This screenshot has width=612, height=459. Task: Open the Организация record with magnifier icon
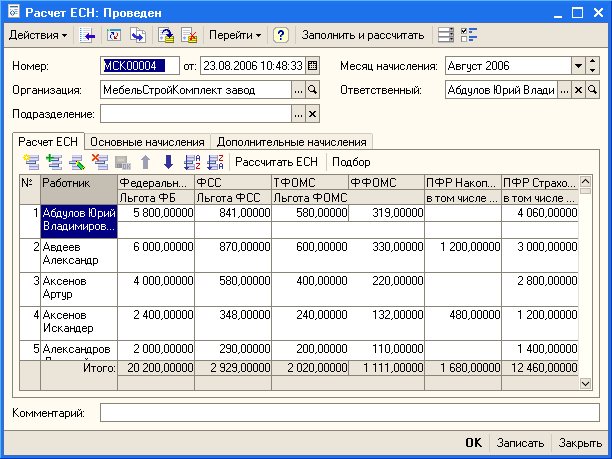pos(312,90)
